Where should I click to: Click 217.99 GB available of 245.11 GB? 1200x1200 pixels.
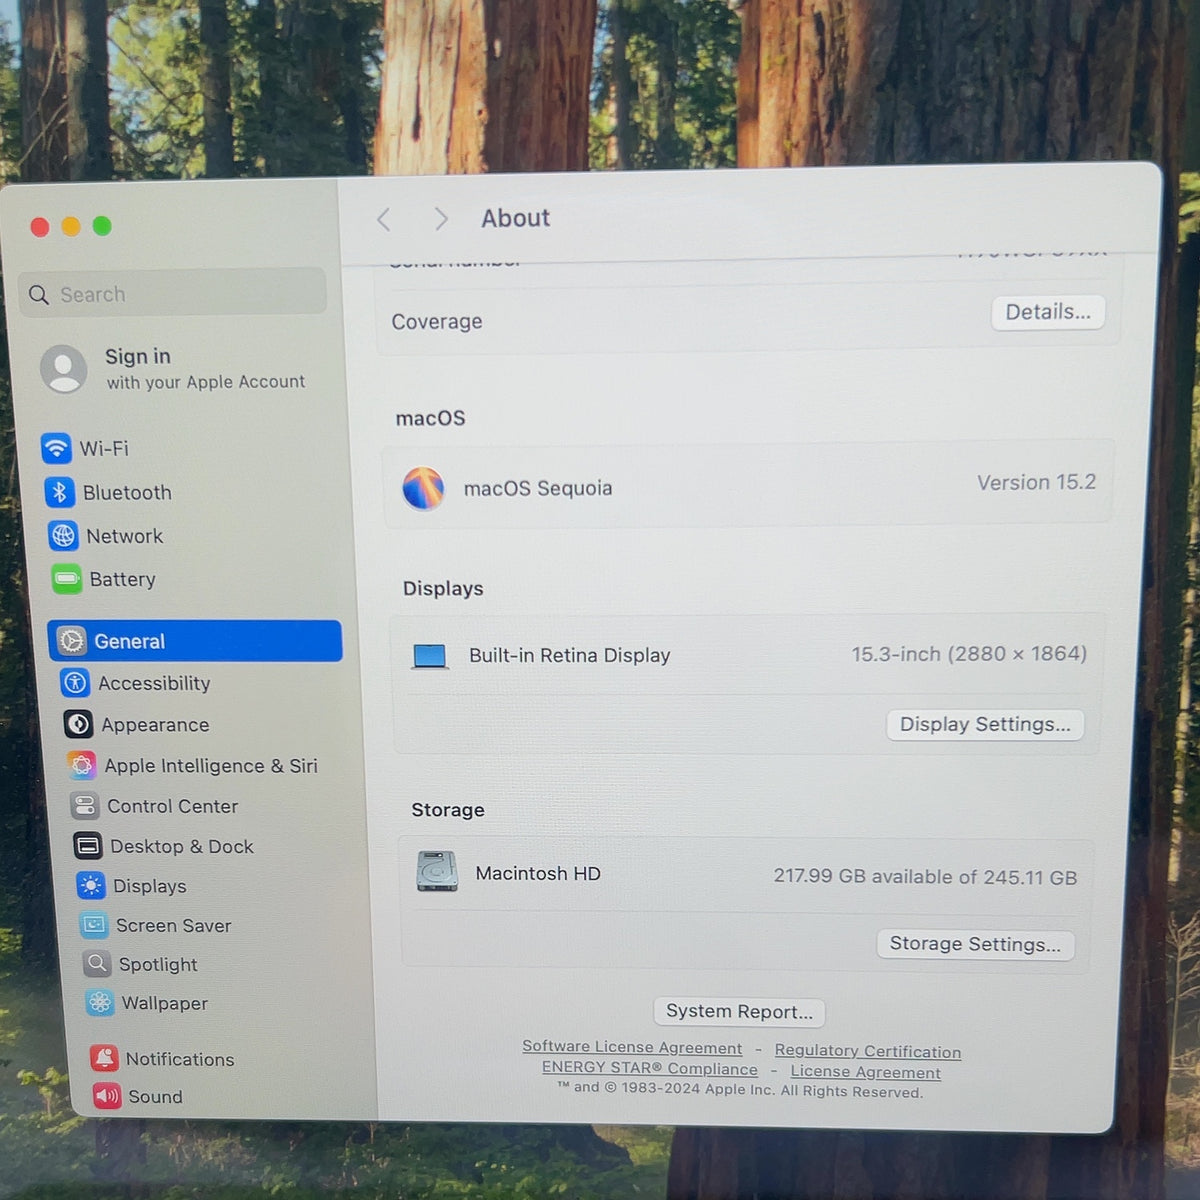(x=925, y=877)
